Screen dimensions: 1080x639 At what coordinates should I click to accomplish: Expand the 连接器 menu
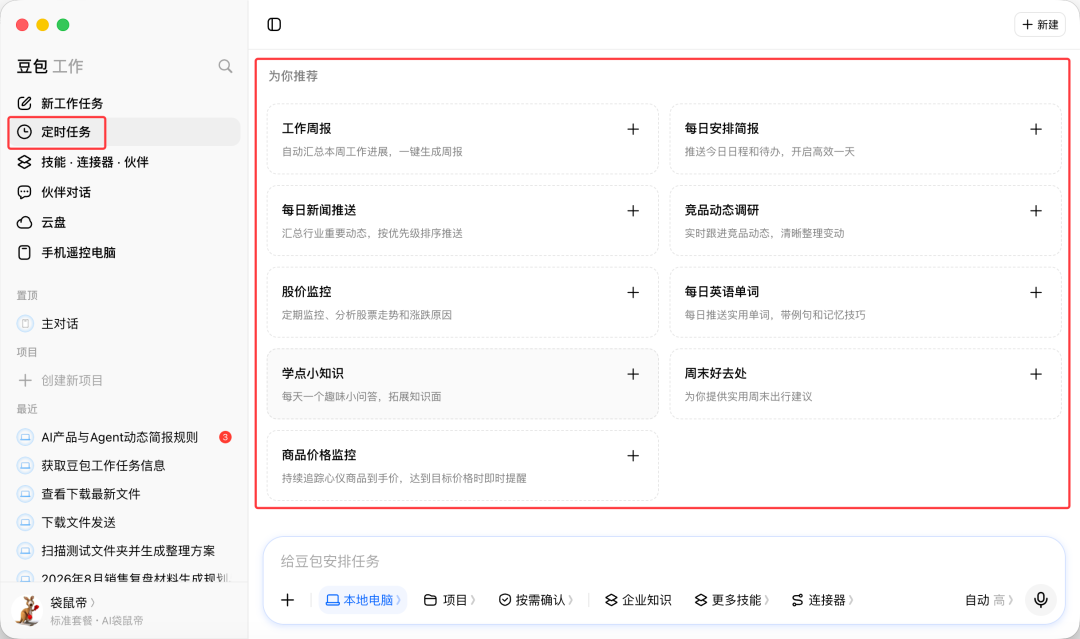tap(822, 600)
